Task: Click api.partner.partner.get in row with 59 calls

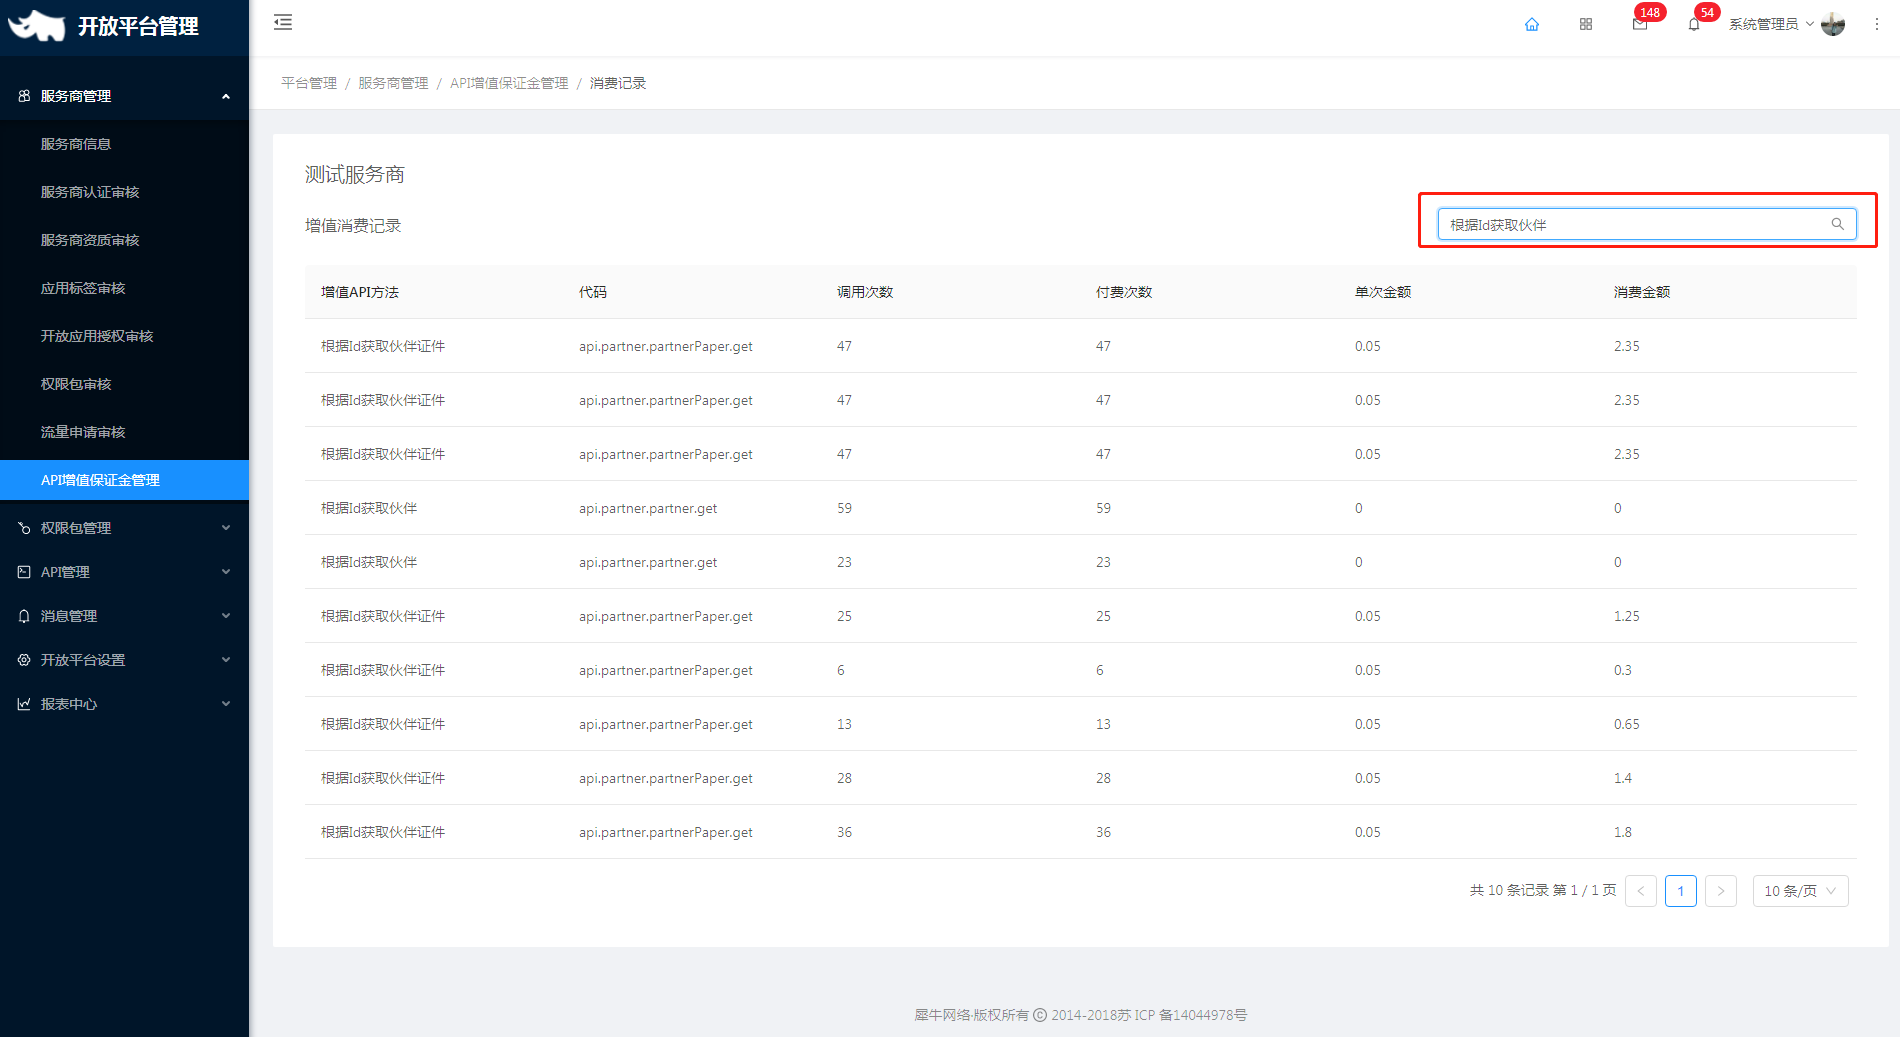Action: (x=648, y=508)
